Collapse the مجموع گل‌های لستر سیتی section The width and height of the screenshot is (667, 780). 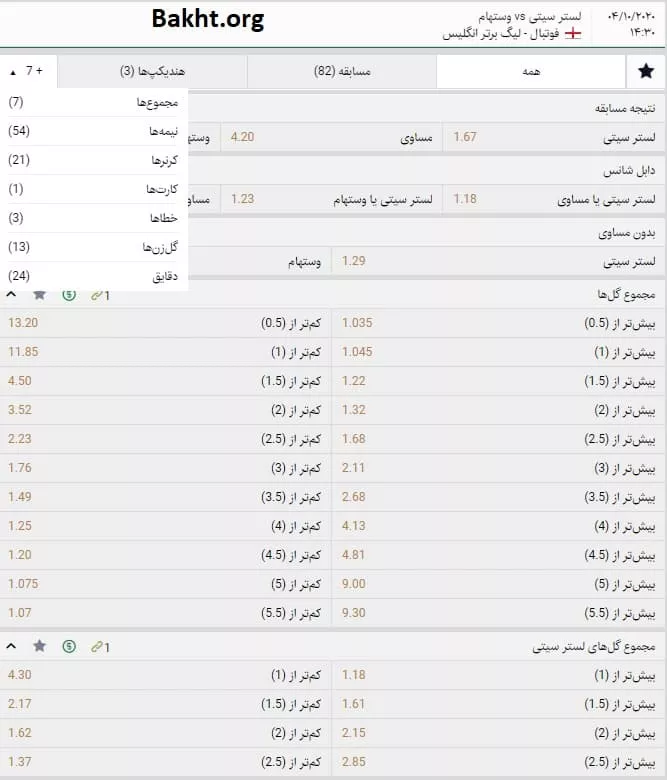(11, 647)
